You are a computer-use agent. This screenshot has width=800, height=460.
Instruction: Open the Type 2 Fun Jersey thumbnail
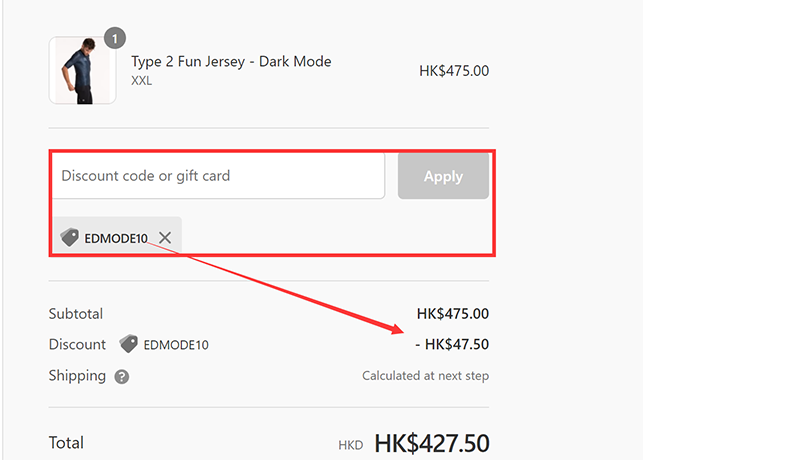pyautogui.click(x=82, y=70)
